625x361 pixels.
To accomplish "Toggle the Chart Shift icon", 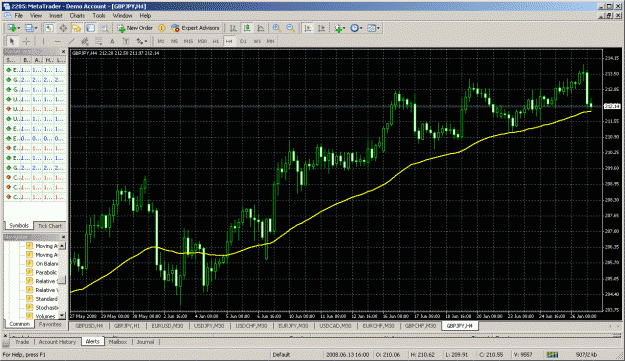I will (321, 28).
